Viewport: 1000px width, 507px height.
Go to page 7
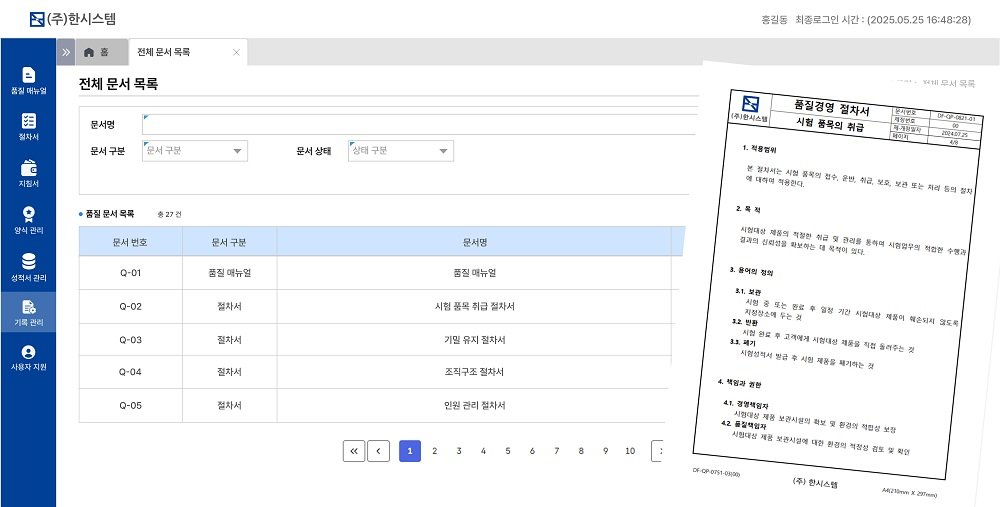pos(556,451)
